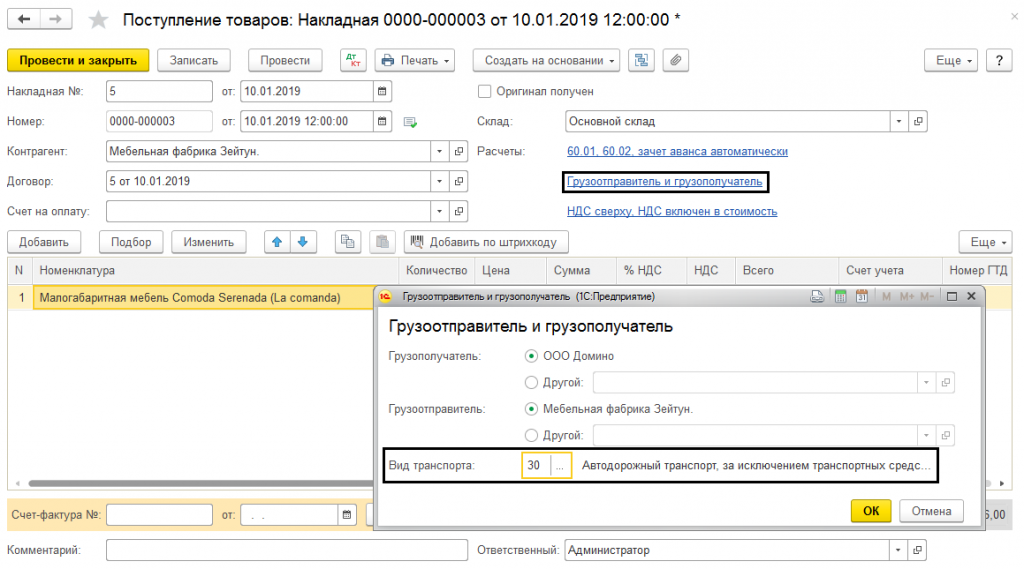Image resolution: width=1024 pixels, height=569 pixels.
Task: Open Грузоотправитель и грузополучатель link
Action: pos(664,182)
